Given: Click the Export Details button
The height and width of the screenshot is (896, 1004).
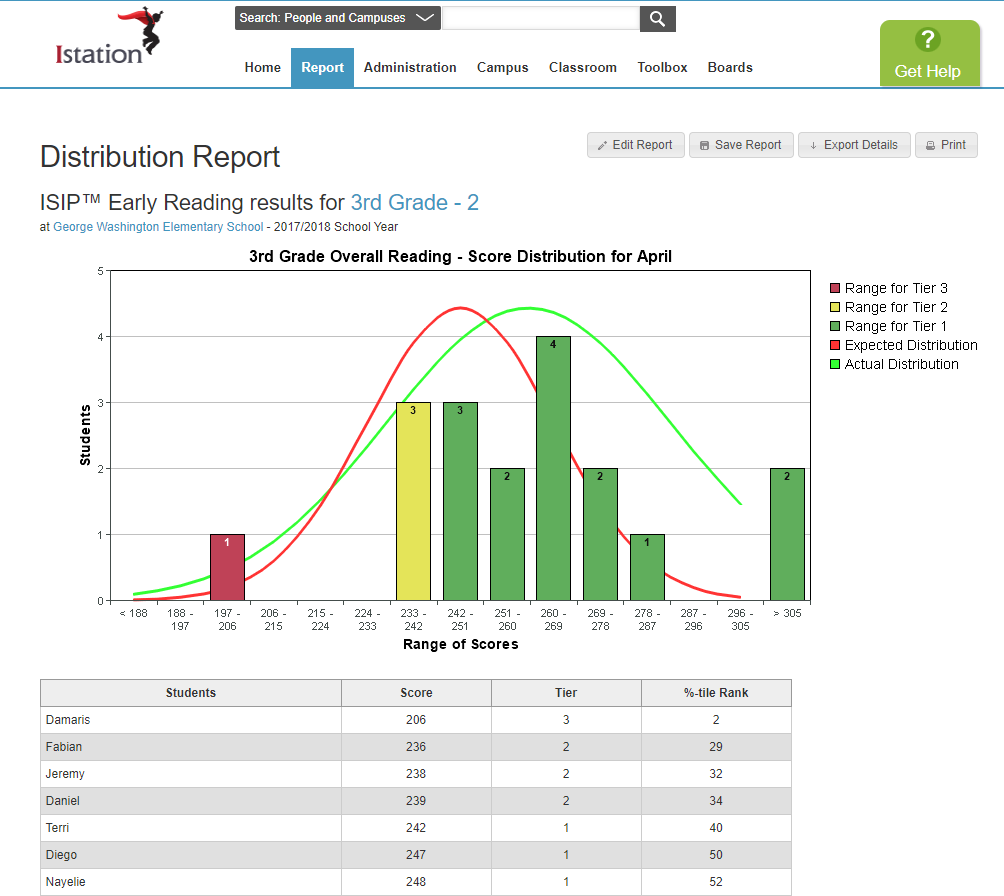Looking at the screenshot, I should 853,145.
